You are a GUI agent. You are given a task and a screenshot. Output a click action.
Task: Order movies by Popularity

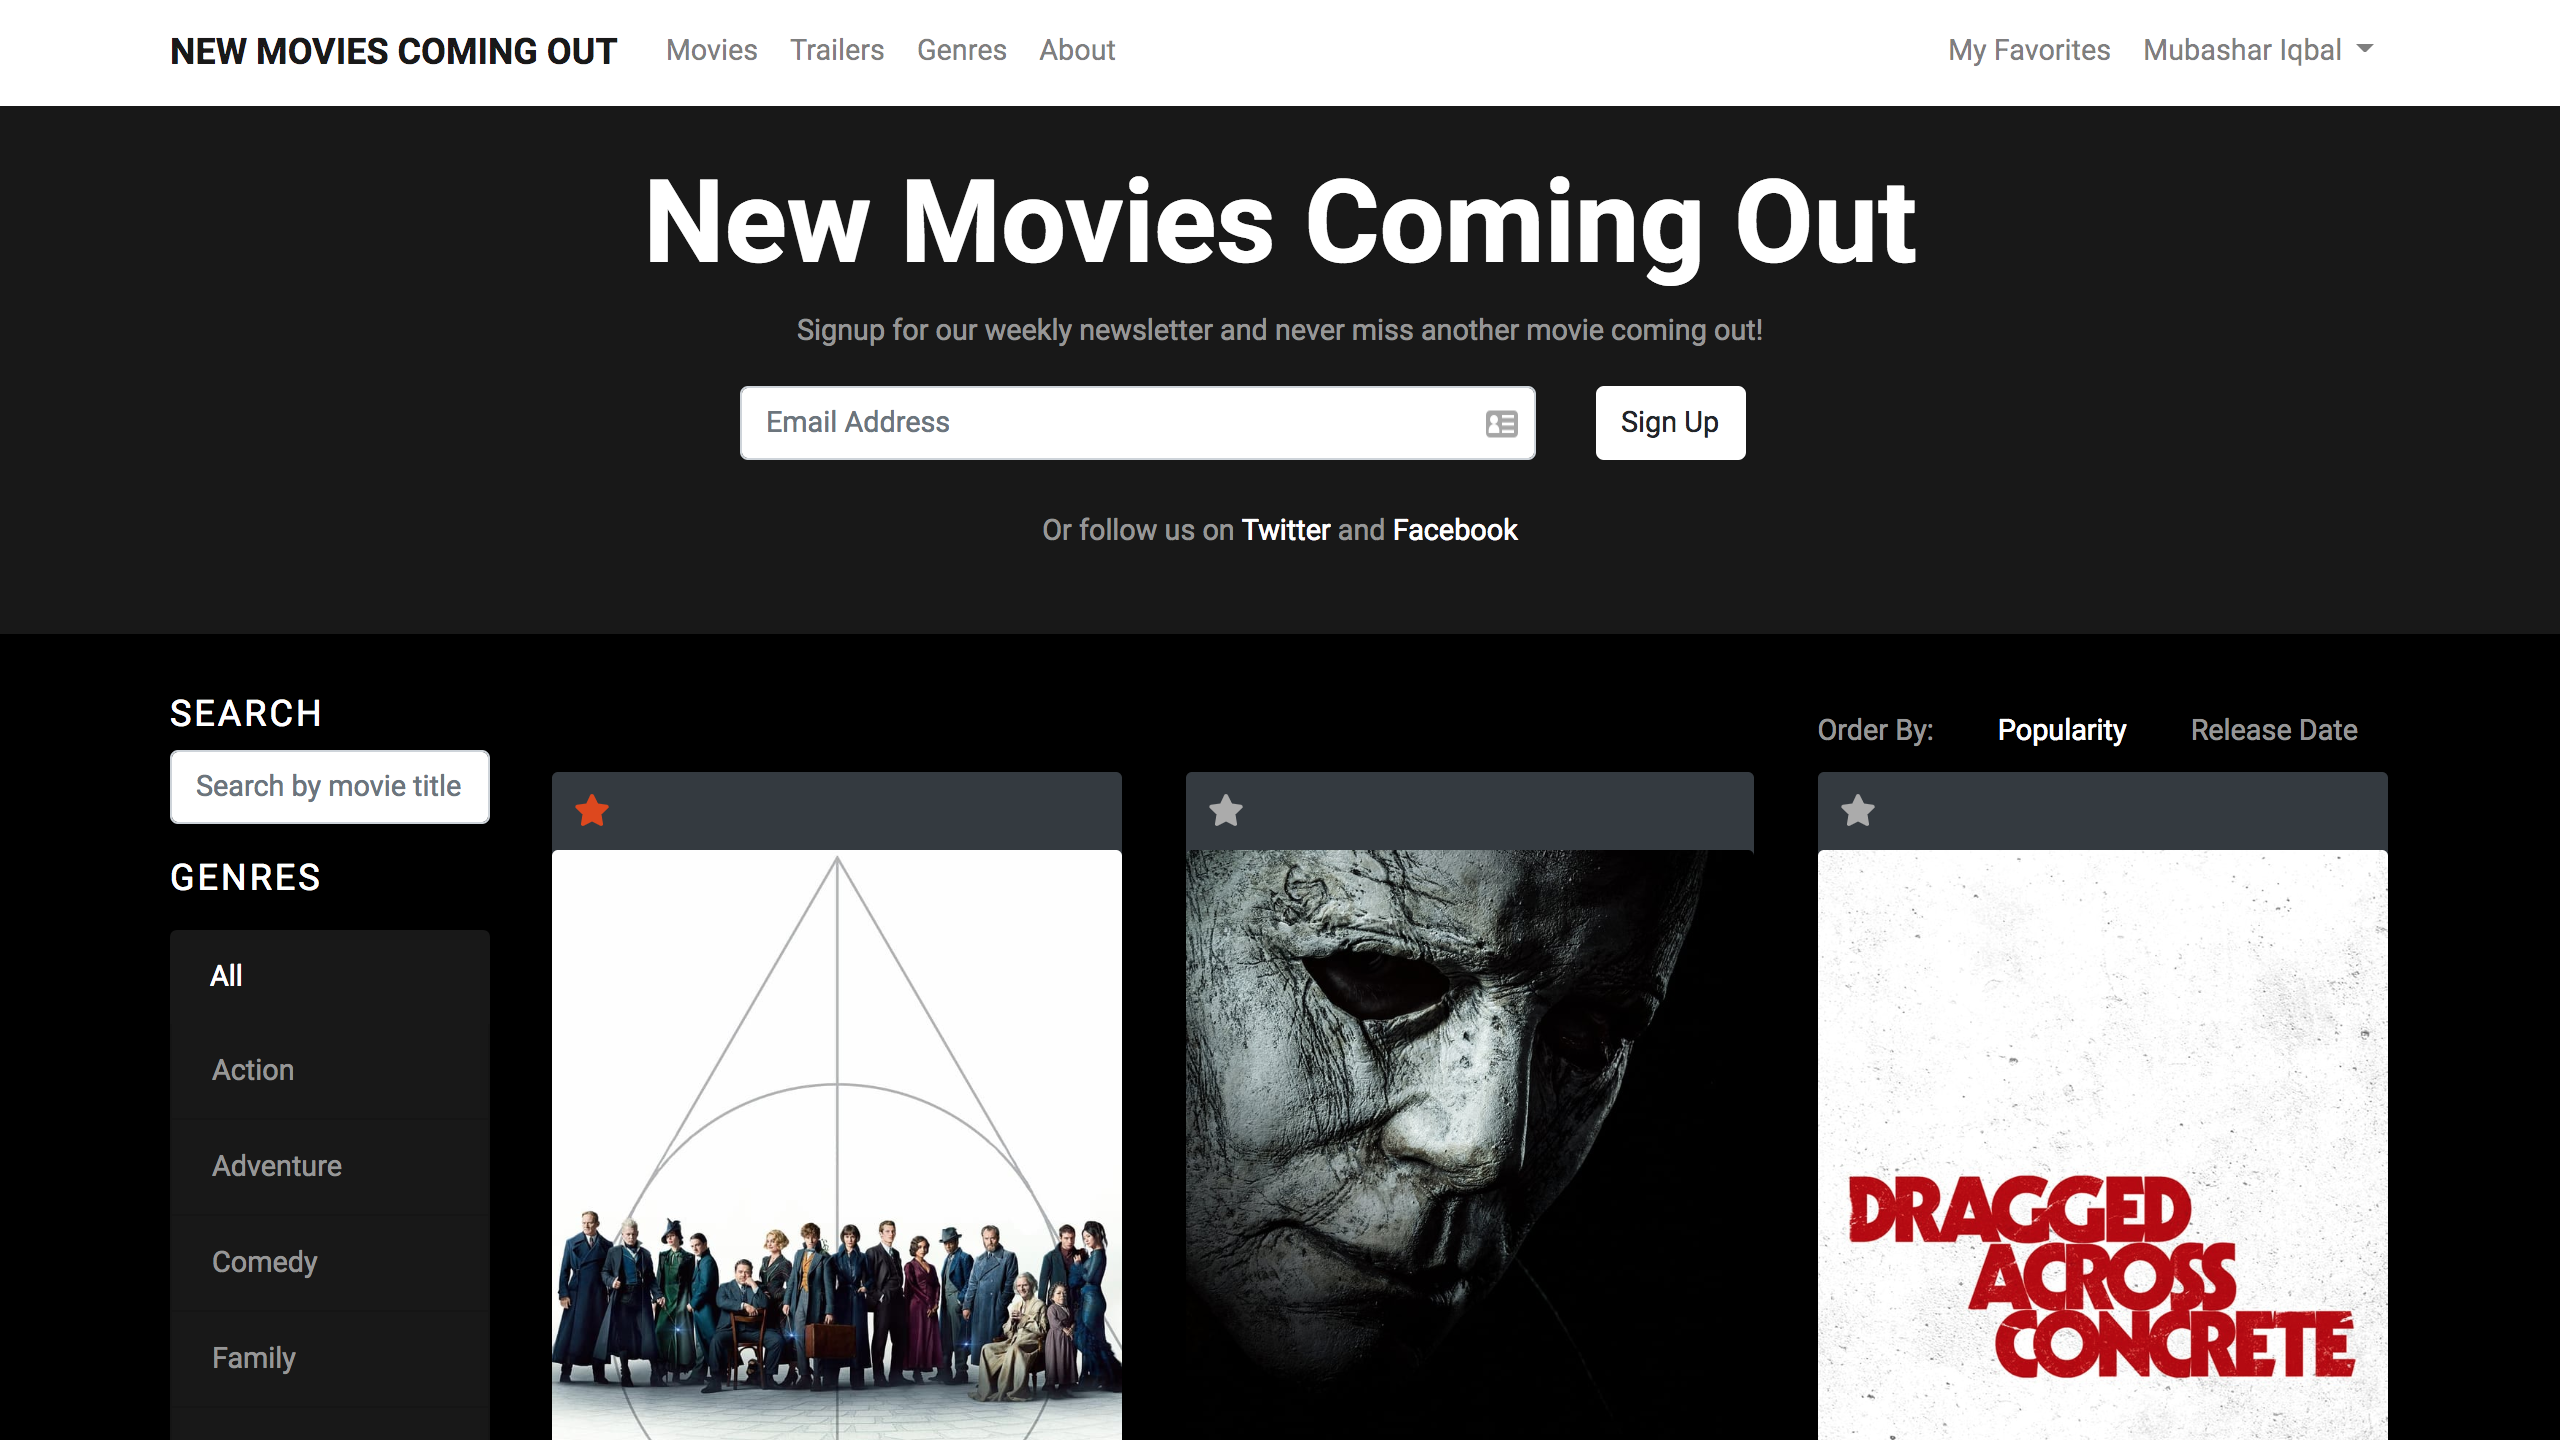tap(2061, 730)
